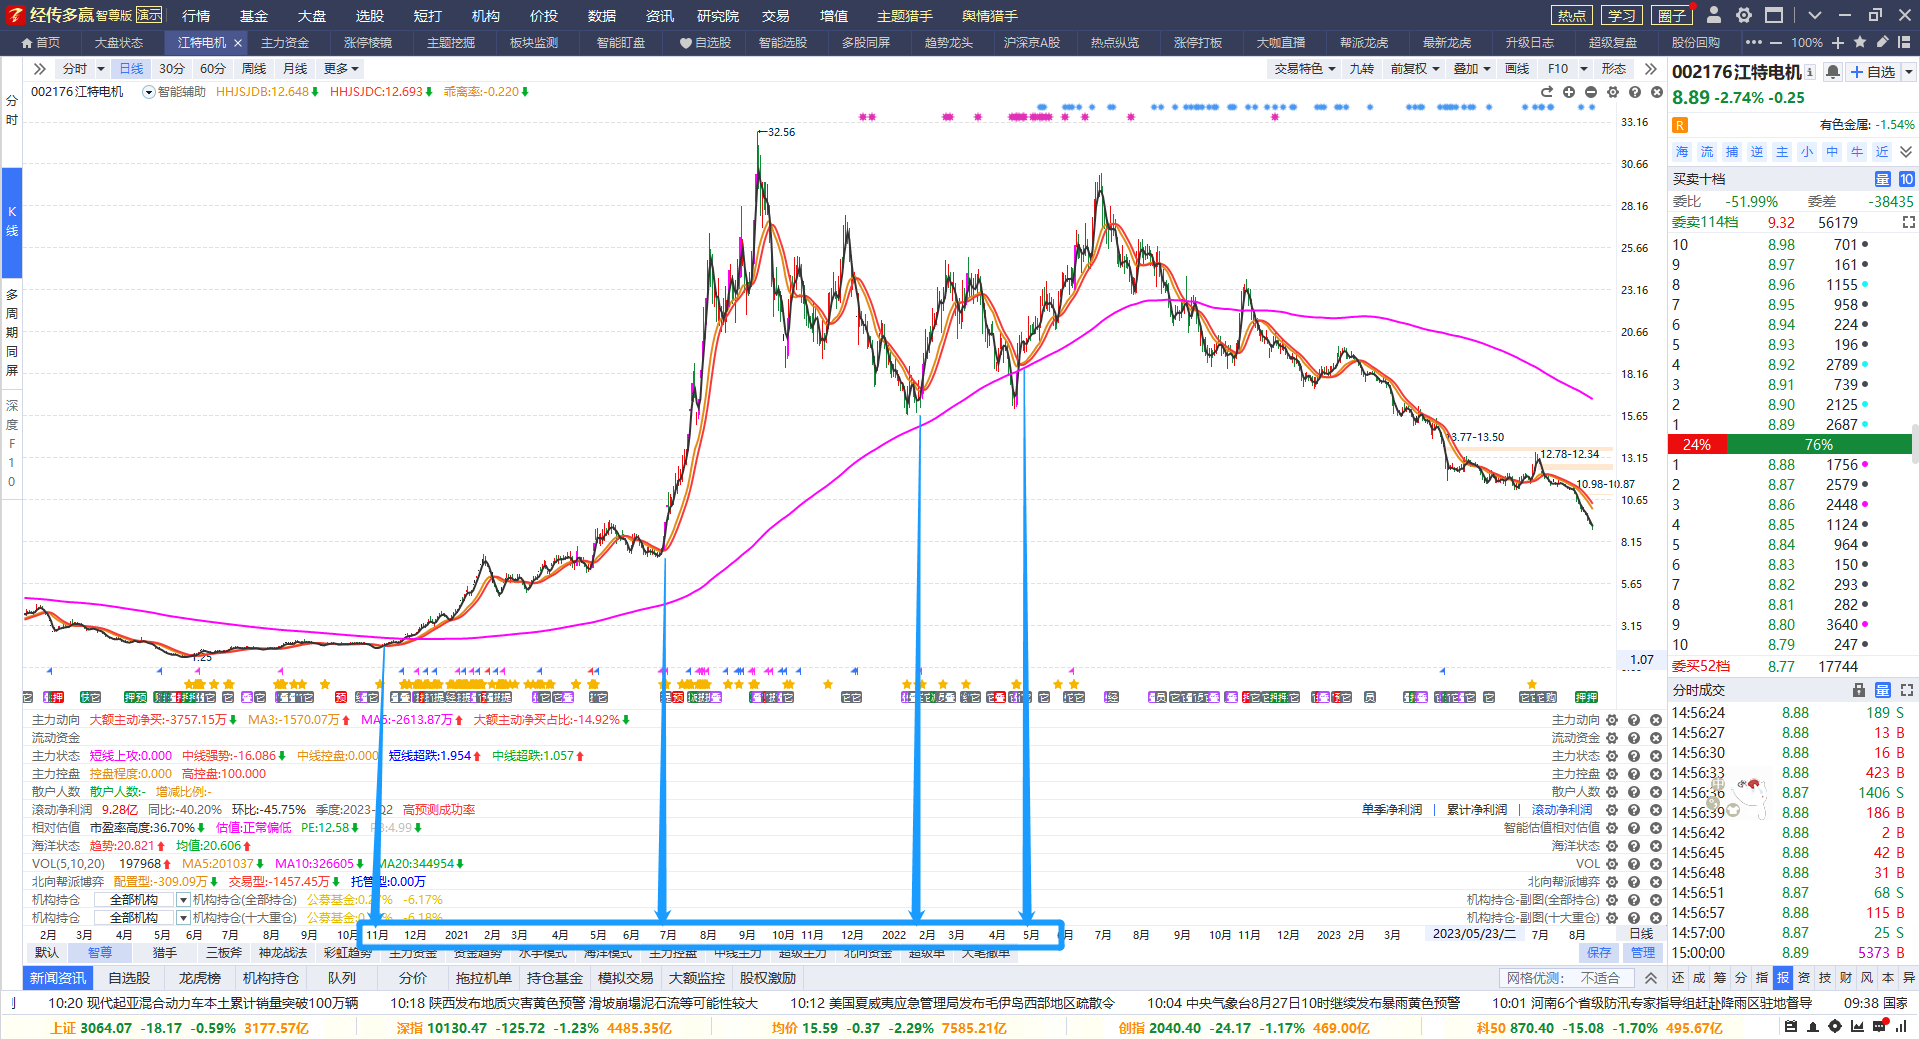Screen dimensions: 1920x1040
Task: Open the 研究院 menu
Action: coord(718,16)
